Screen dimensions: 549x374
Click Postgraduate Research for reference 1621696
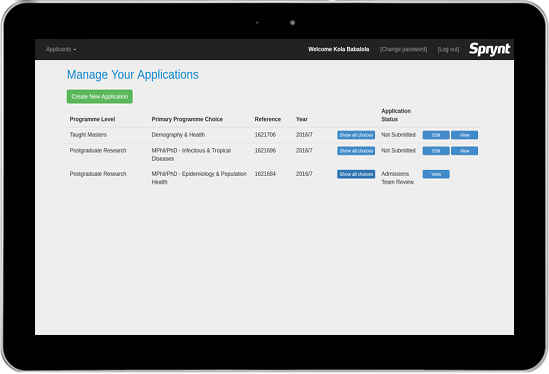[x=98, y=151]
